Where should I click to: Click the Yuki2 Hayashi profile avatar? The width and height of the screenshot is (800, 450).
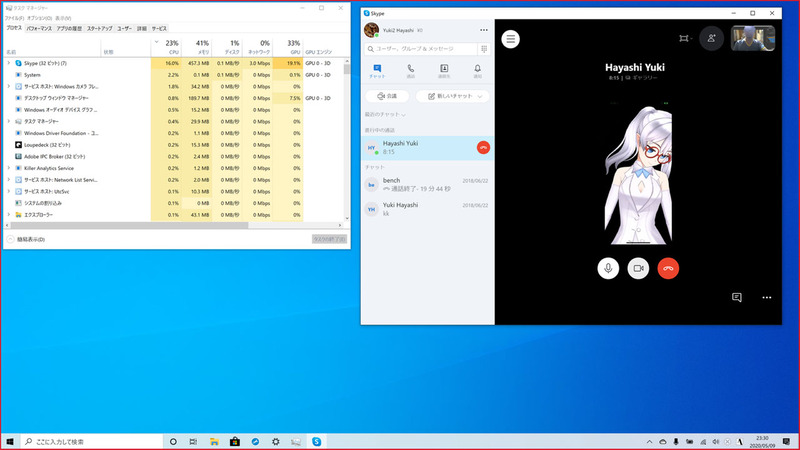(x=371, y=30)
